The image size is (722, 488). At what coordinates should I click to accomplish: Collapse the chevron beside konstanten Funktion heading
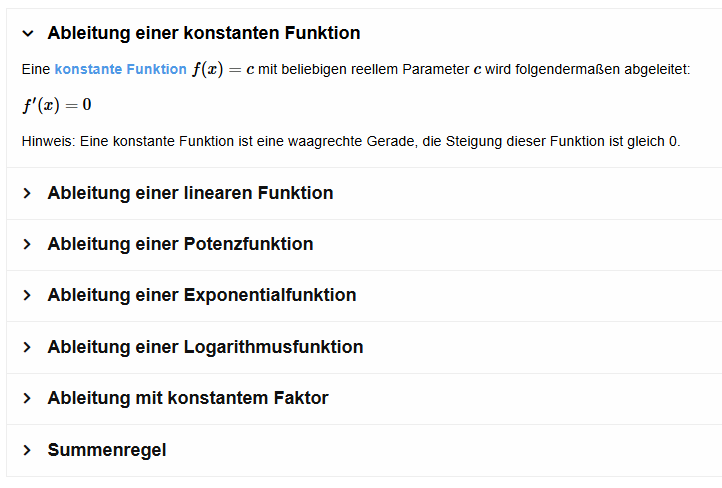pos(27,33)
